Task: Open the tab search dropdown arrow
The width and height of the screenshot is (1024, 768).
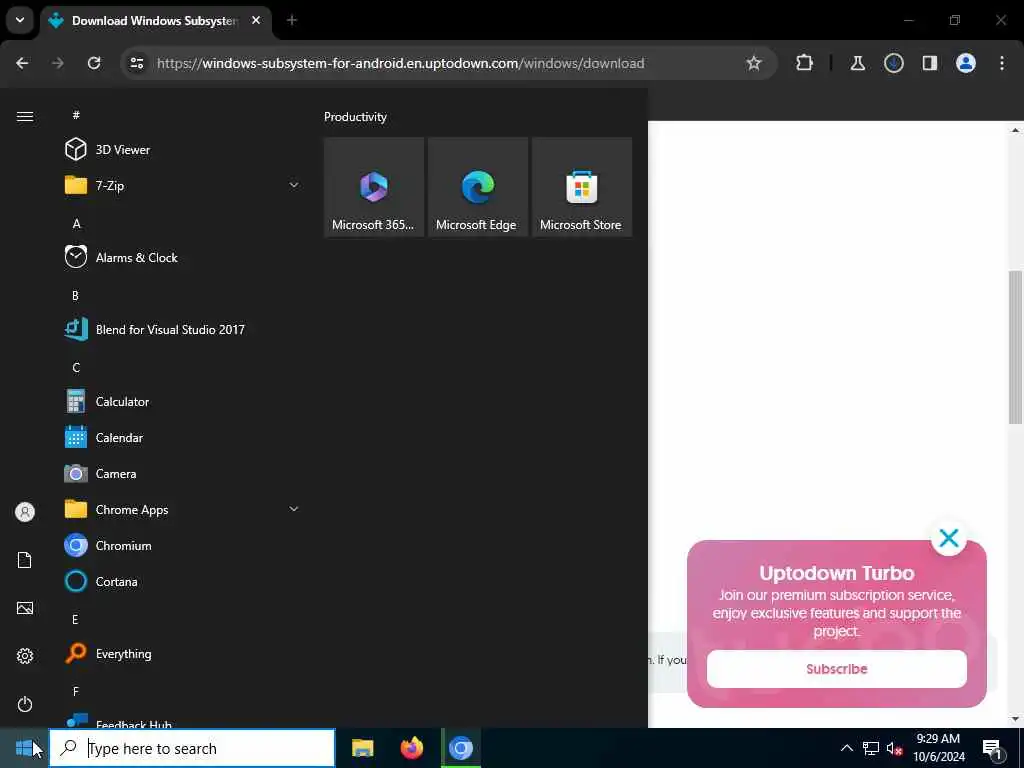Action: tap(20, 20)
